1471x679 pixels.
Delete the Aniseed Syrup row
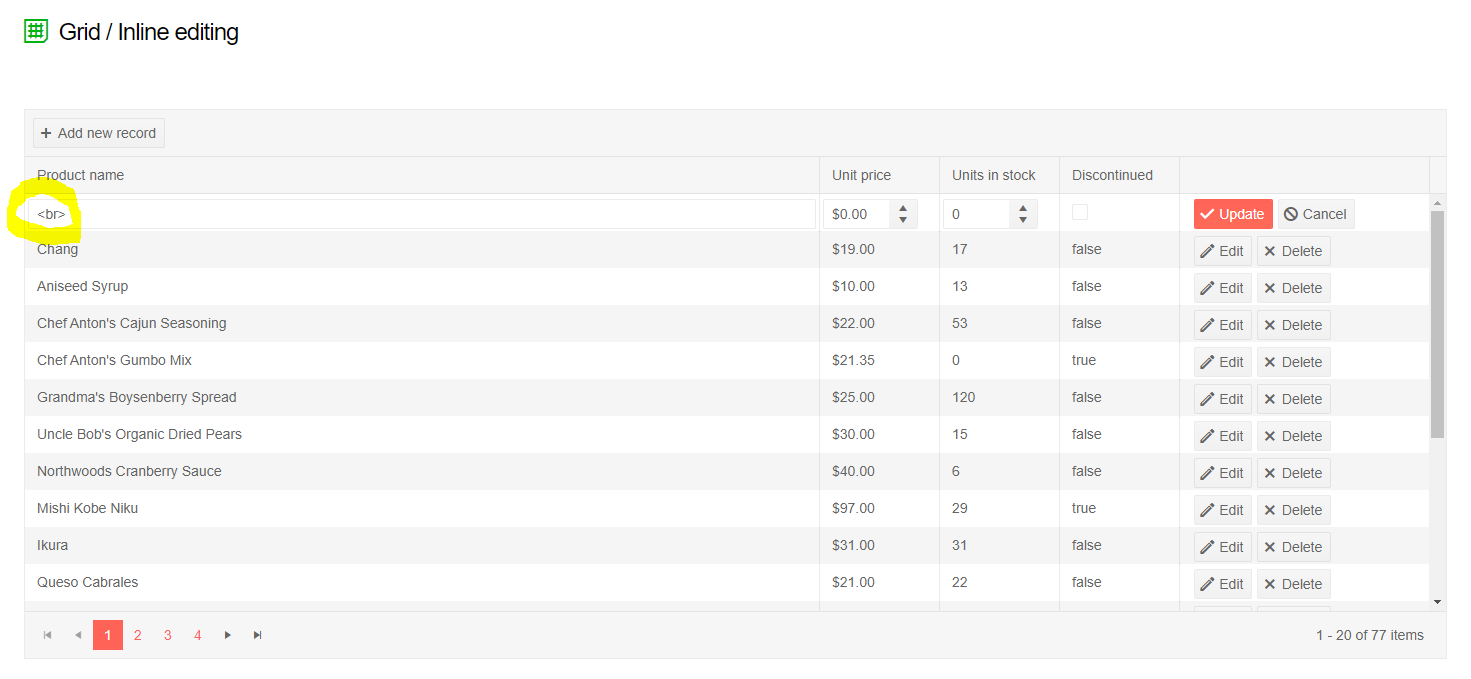click(1293, 288)
